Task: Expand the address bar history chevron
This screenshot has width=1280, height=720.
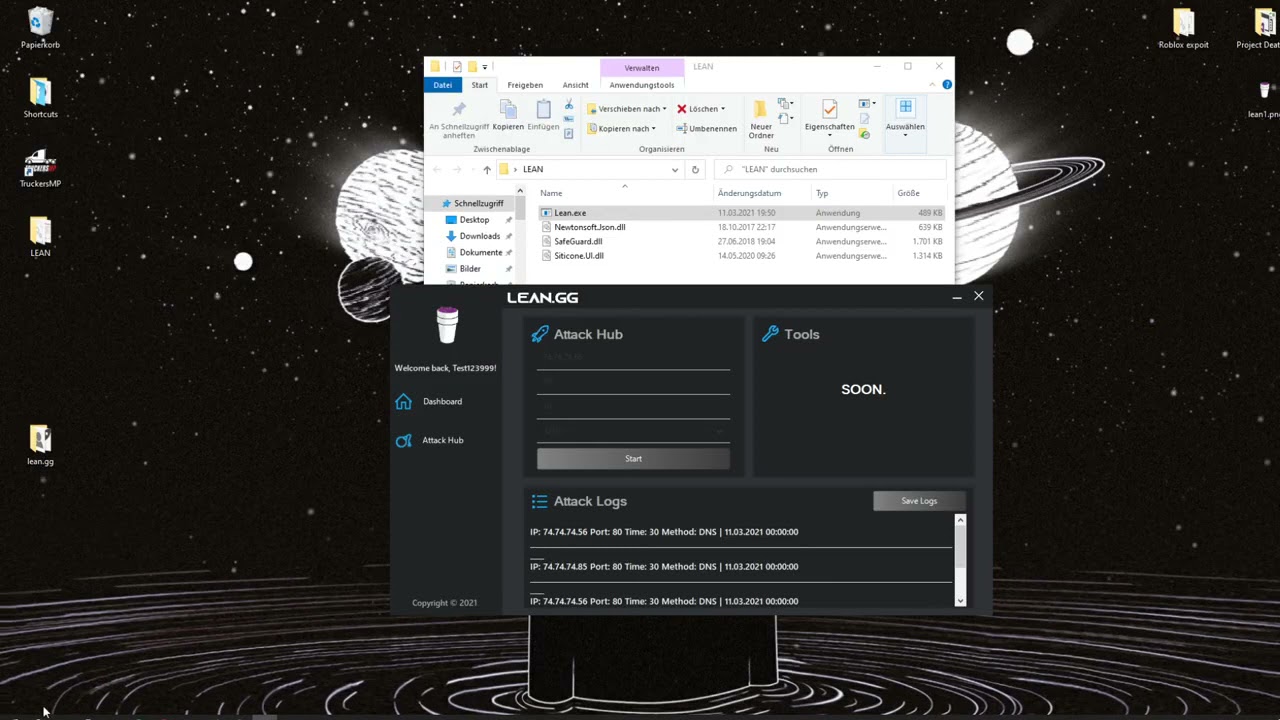Action: click(675, 169)
